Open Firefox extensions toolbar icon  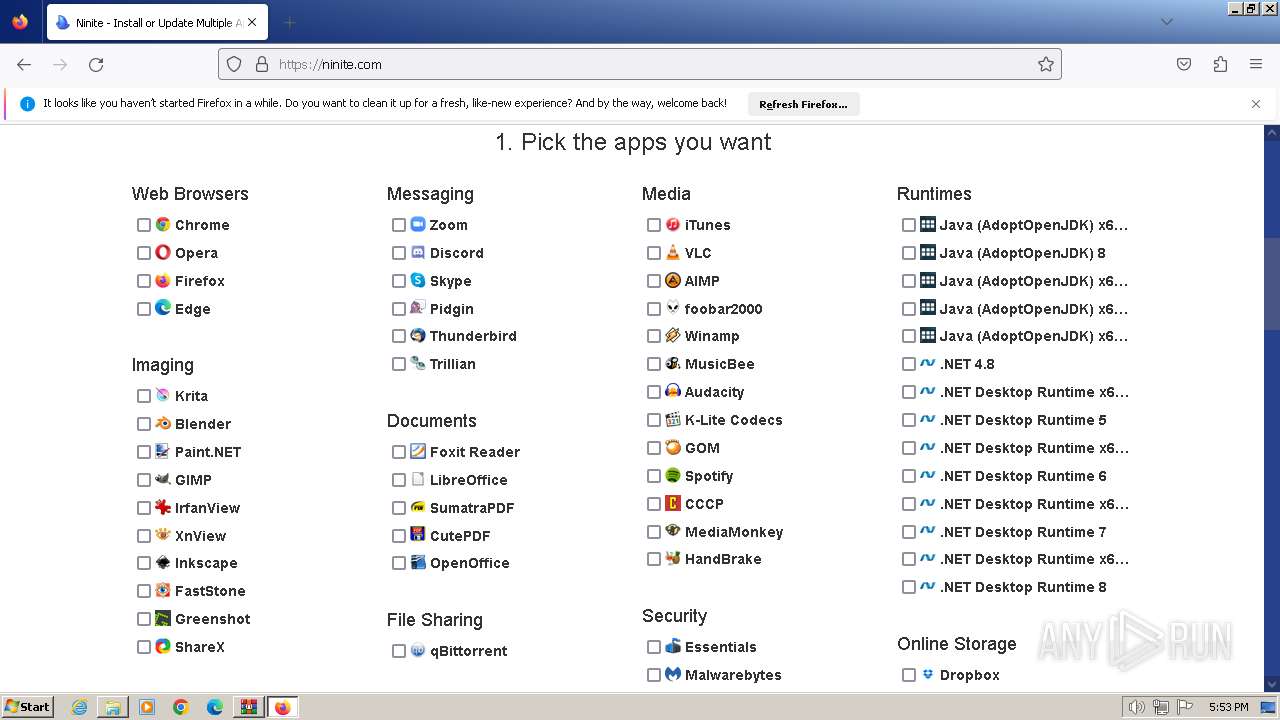[x=1220, y=64]
